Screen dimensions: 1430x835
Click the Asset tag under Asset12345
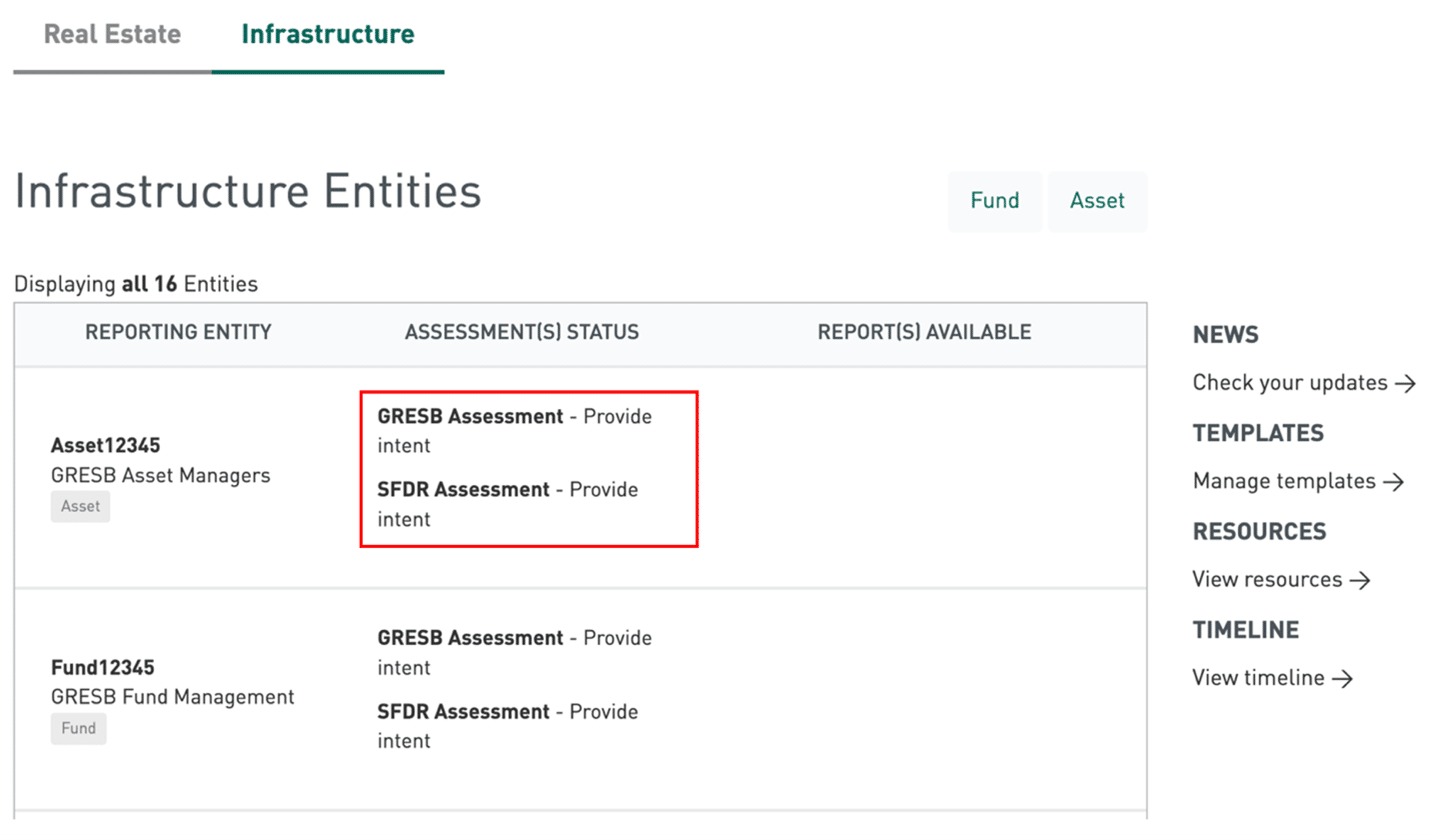(x=80, y=507)
